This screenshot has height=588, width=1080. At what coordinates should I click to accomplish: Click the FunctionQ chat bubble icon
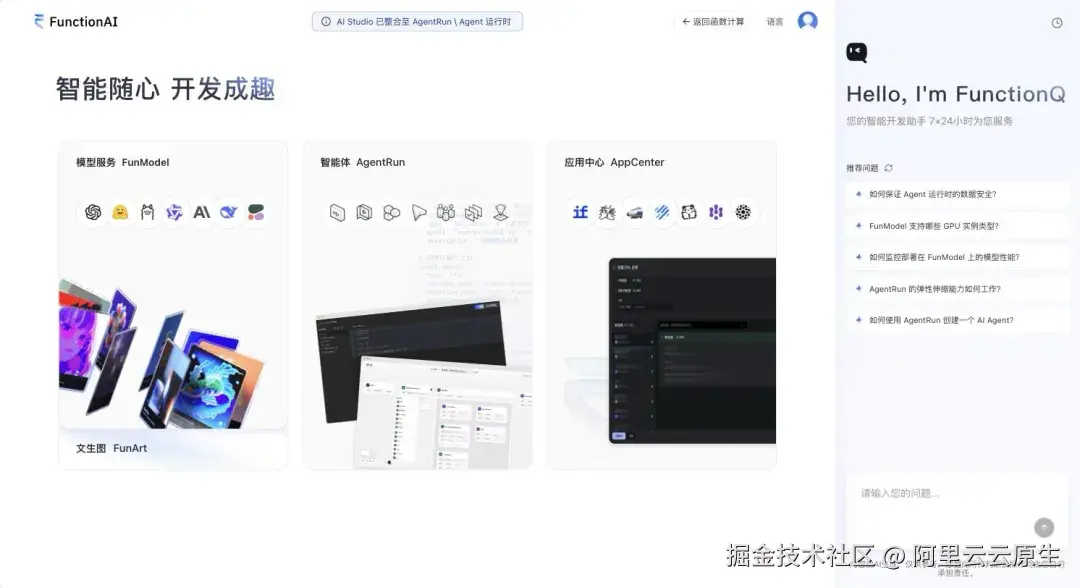pos(856,52)
